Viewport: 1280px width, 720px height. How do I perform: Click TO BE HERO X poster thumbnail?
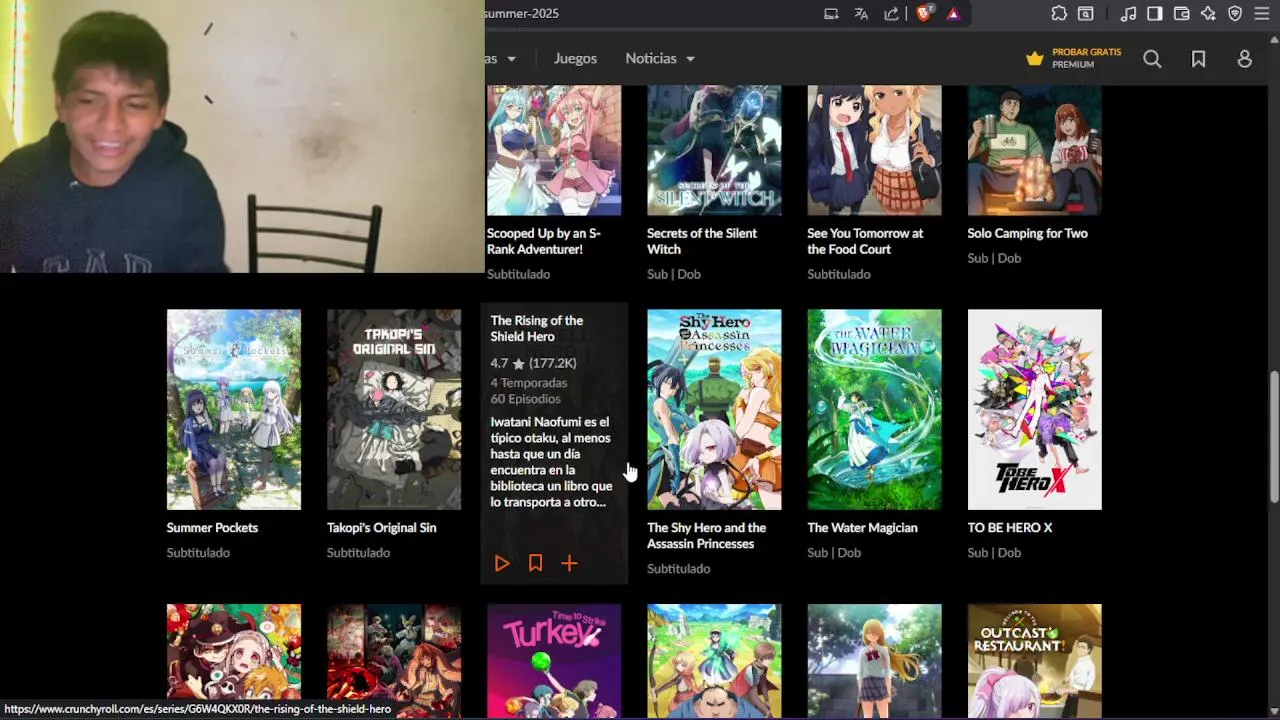[1034, 410]
